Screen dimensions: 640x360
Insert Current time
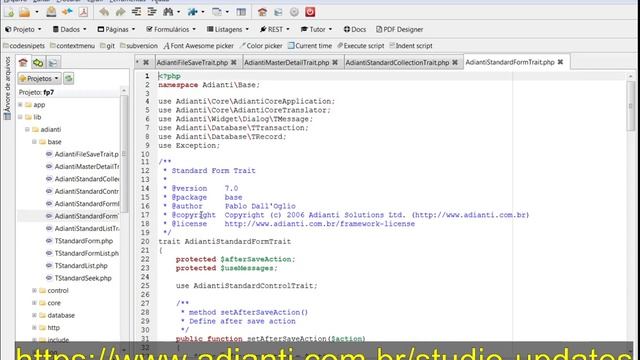(x=310, y=46)
